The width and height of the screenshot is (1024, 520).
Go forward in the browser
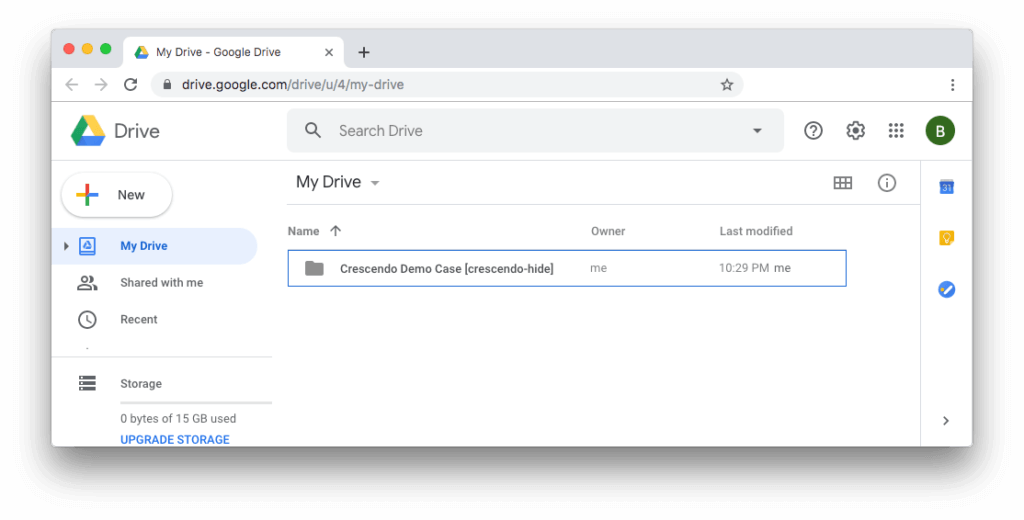tap(101, 84)
